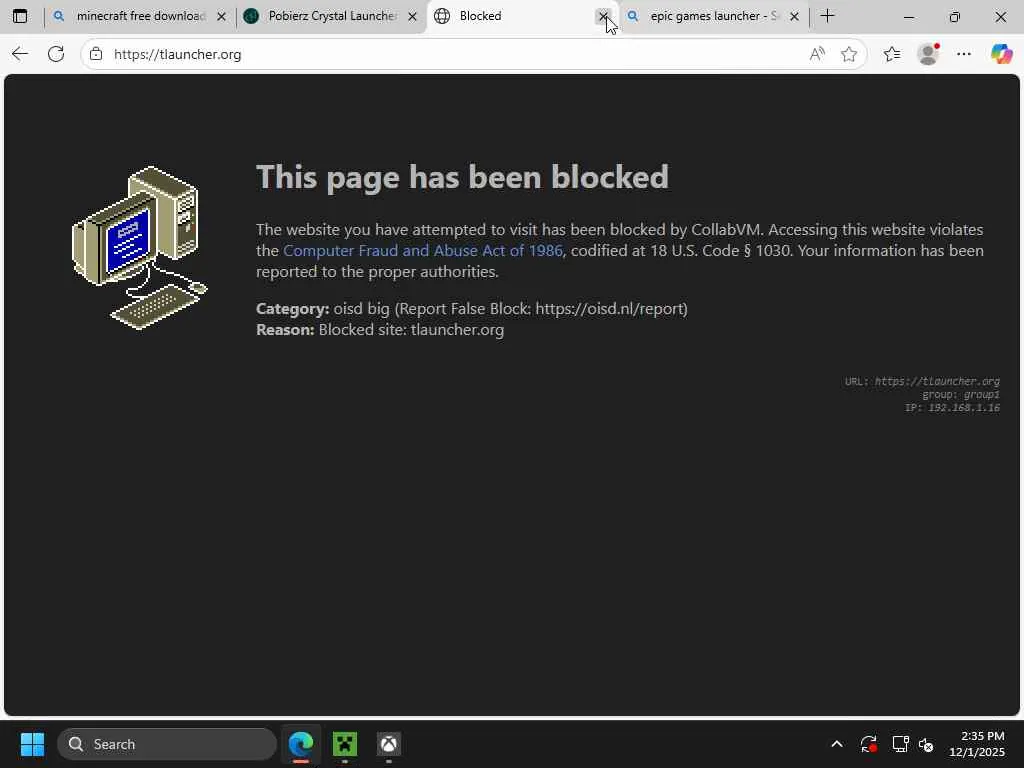This screenshot has height=768, width=1024.
Task: Open the tab actions menu icon
Action: click(20, 16)
